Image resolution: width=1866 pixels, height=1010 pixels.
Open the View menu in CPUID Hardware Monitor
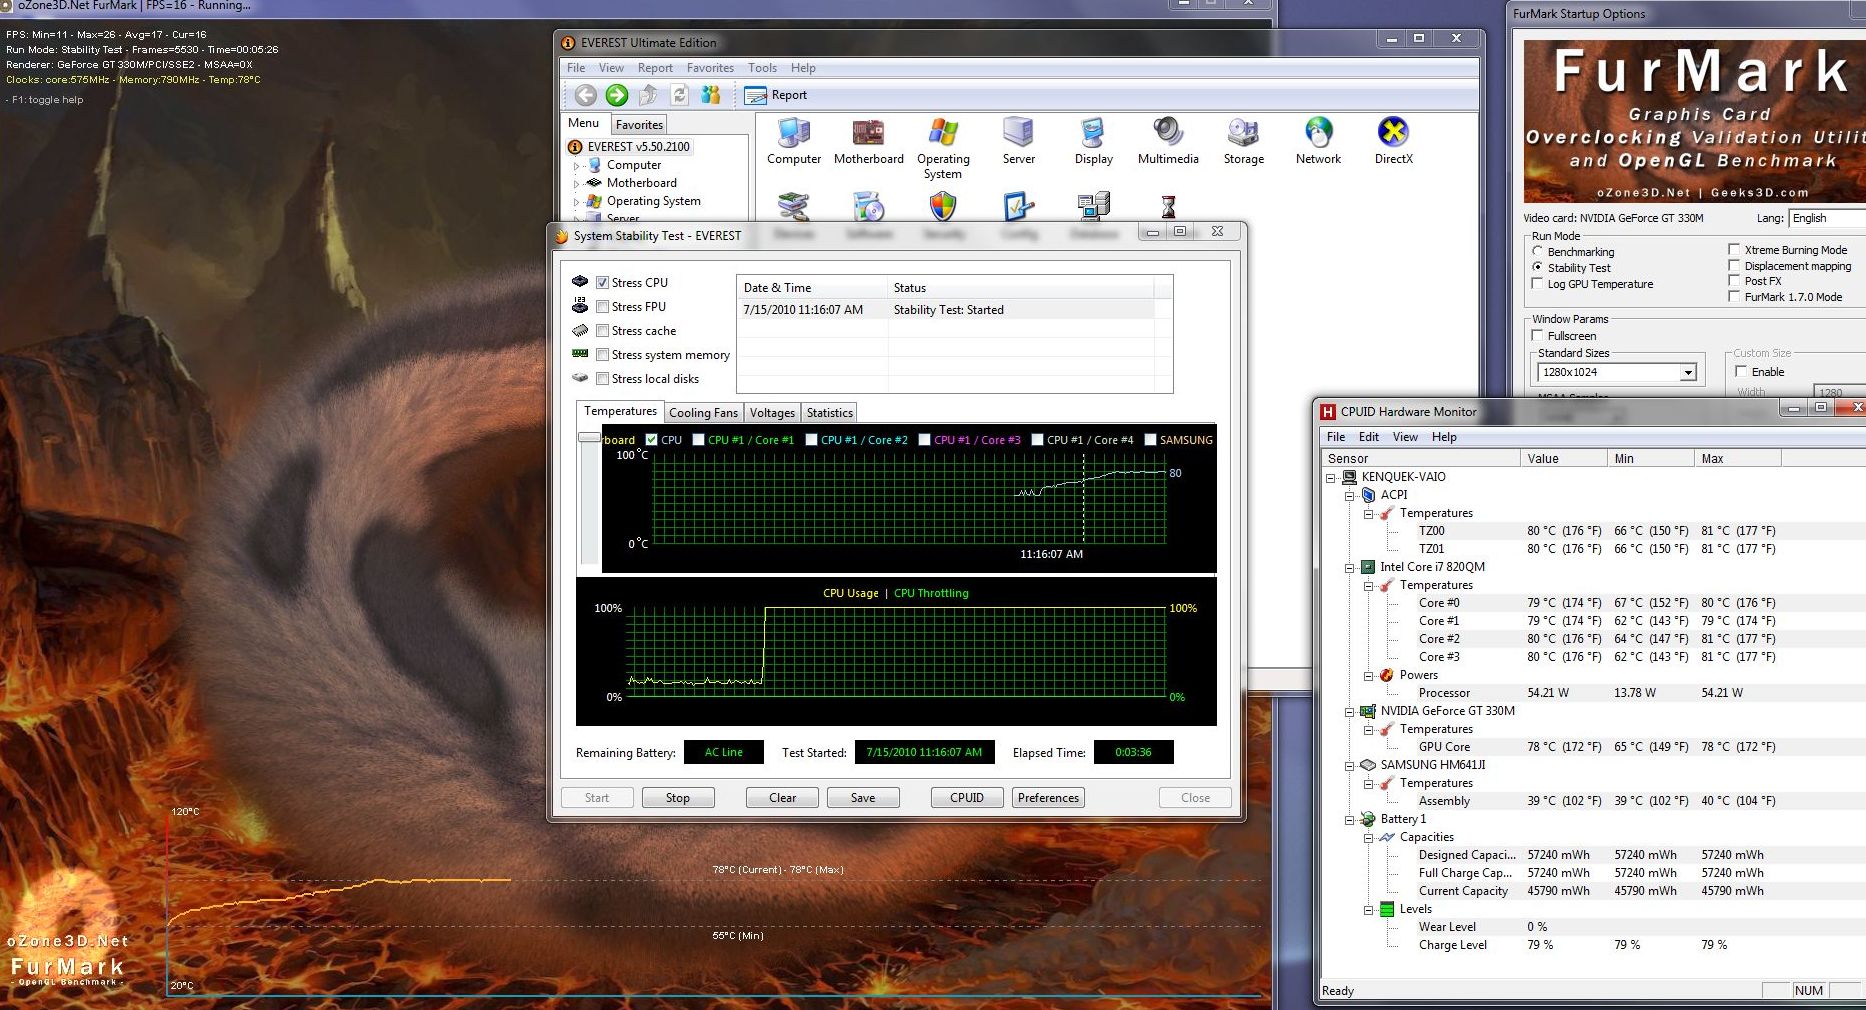1405,437
